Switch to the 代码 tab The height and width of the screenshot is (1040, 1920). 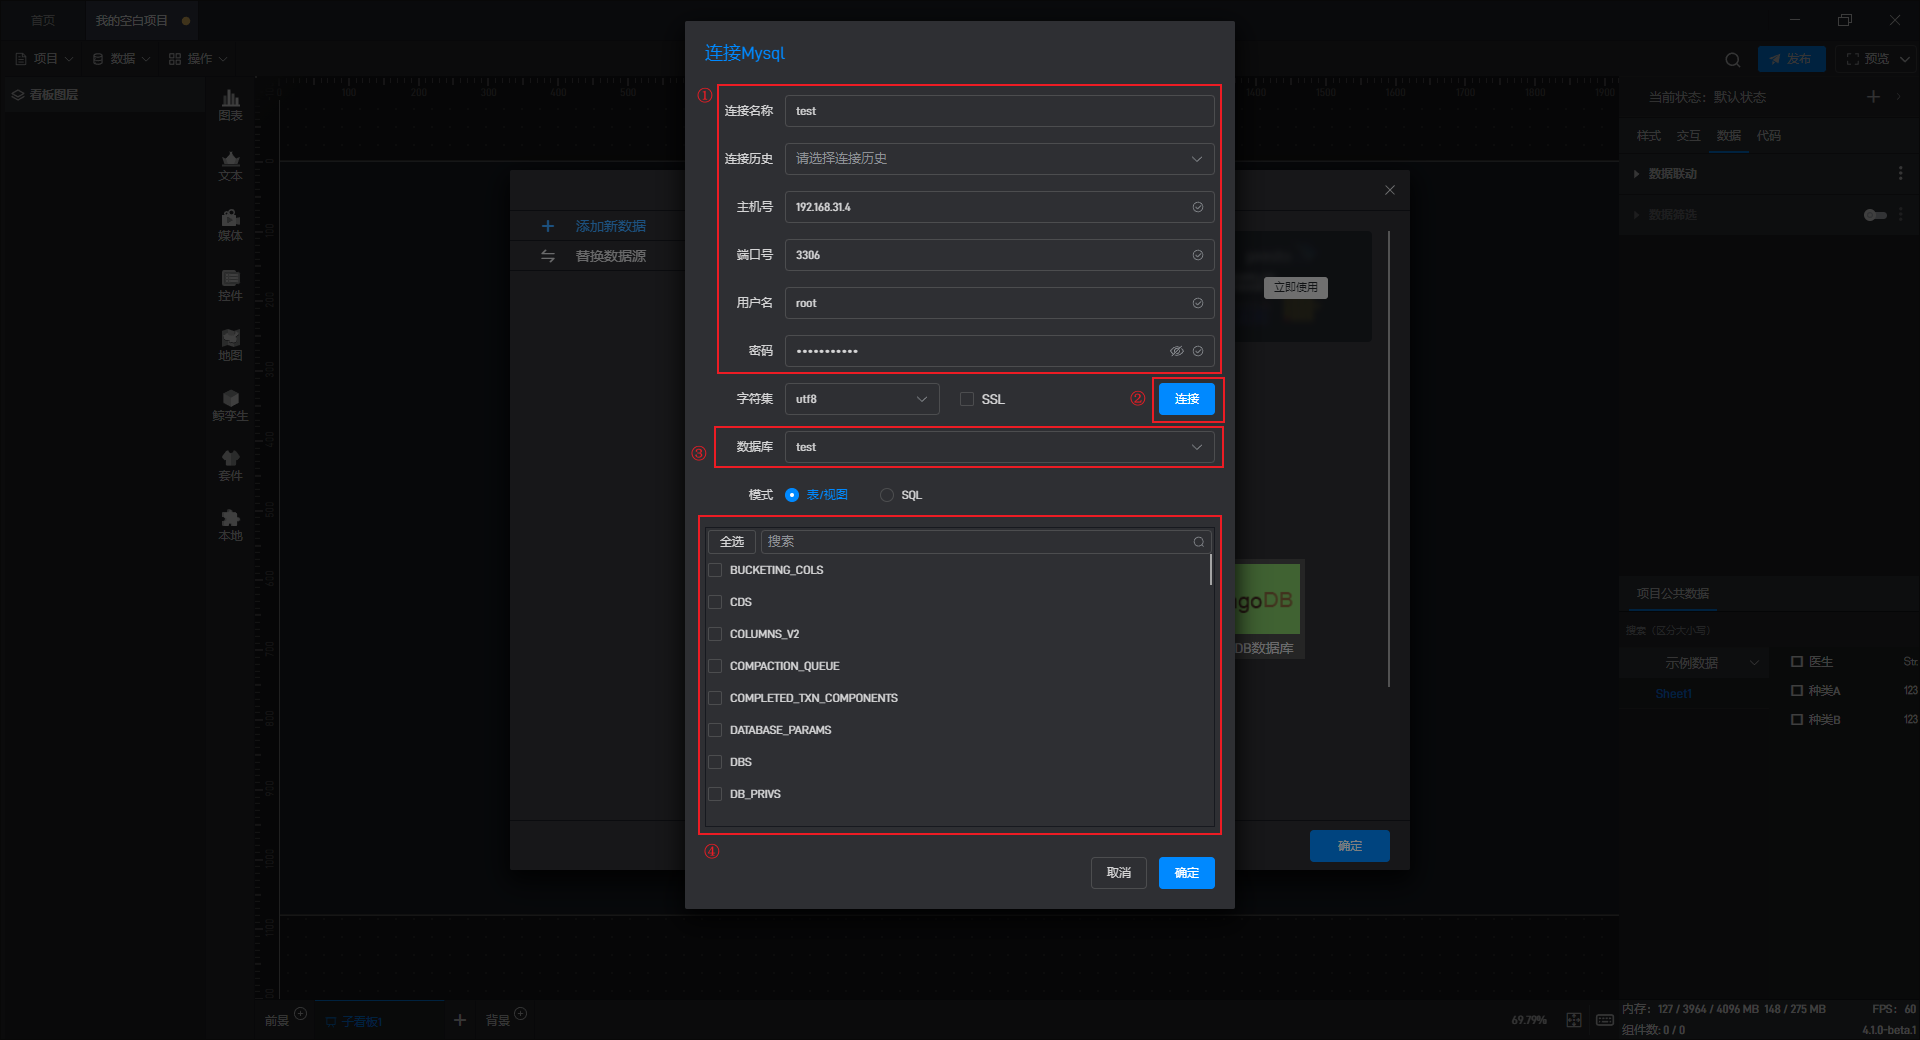tap(1768, 136)
